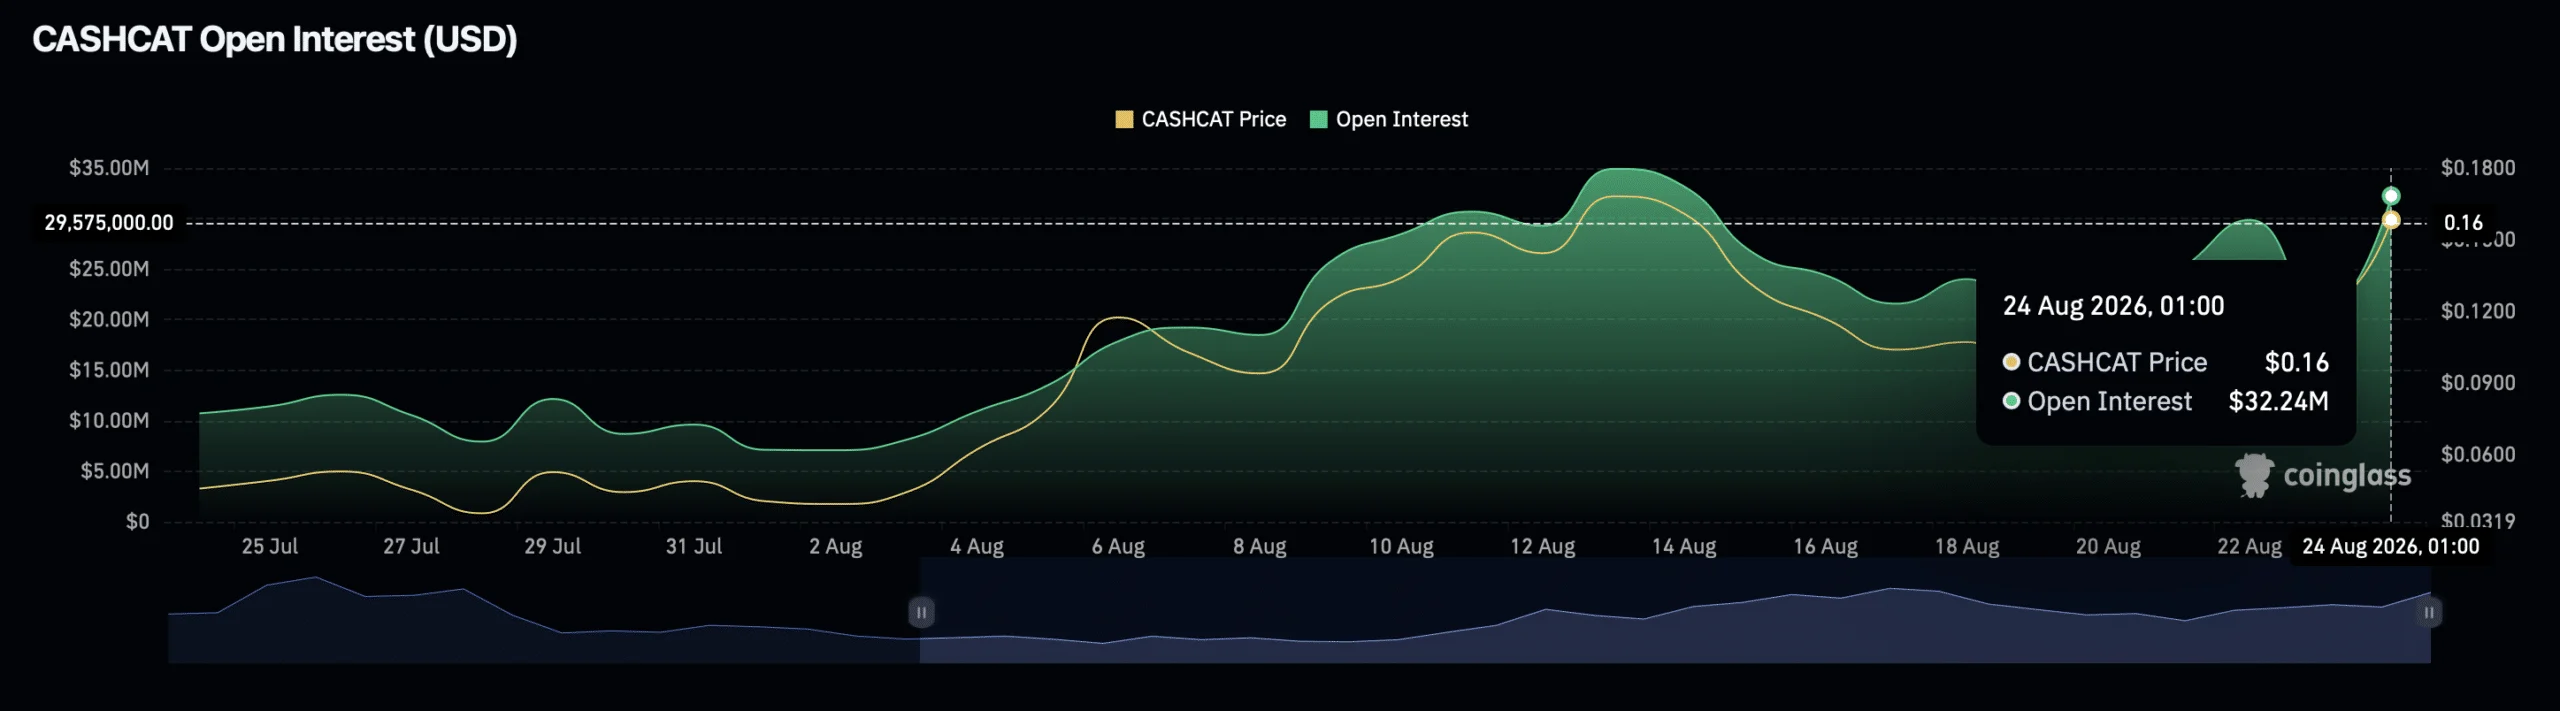Click the 0.16 right crosshair label
This screenshot has width=2560, height=711.
[2463, 222]
